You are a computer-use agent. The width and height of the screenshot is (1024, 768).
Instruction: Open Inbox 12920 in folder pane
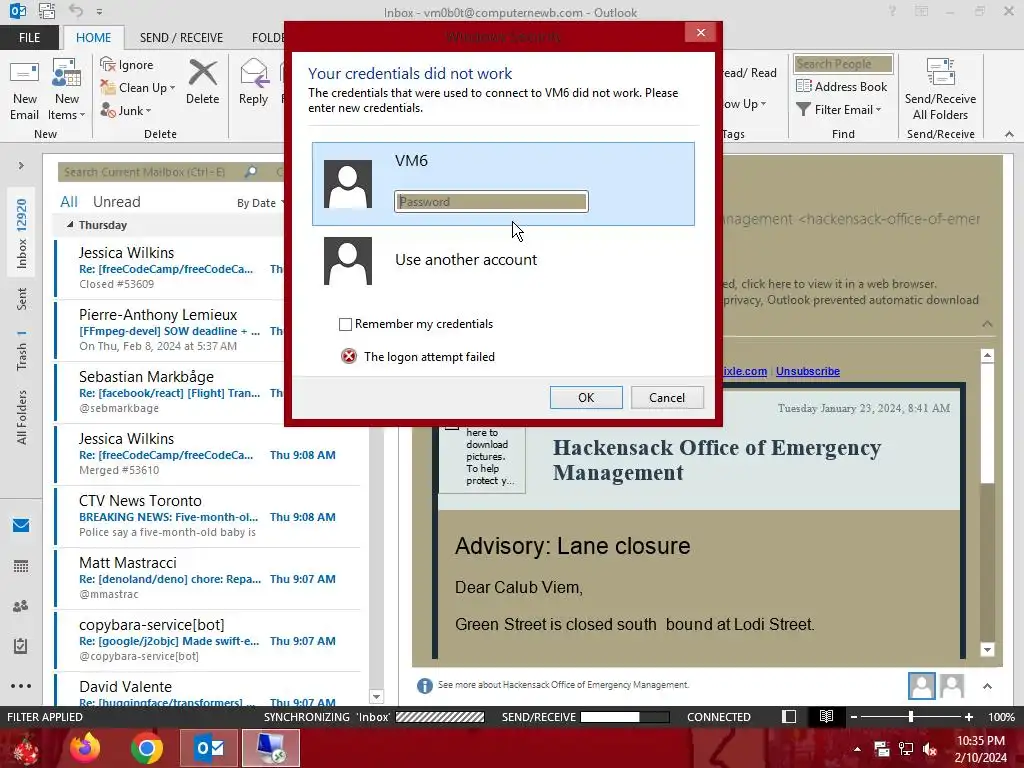[x=22, y=233]
